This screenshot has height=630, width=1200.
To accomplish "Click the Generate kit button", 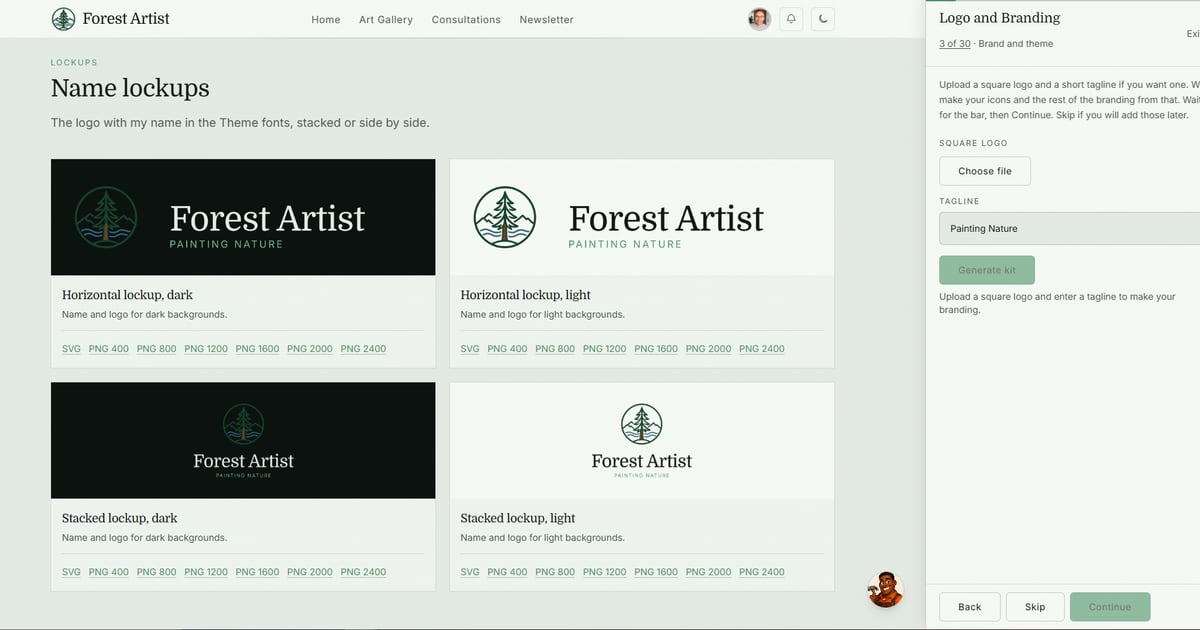I will click(x=987, y=270).
